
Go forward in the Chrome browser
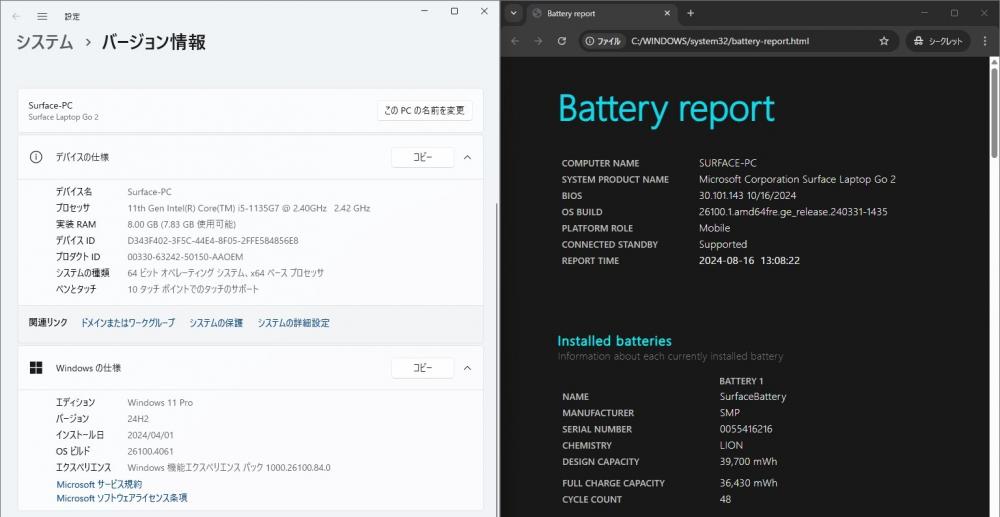[538, 41]
